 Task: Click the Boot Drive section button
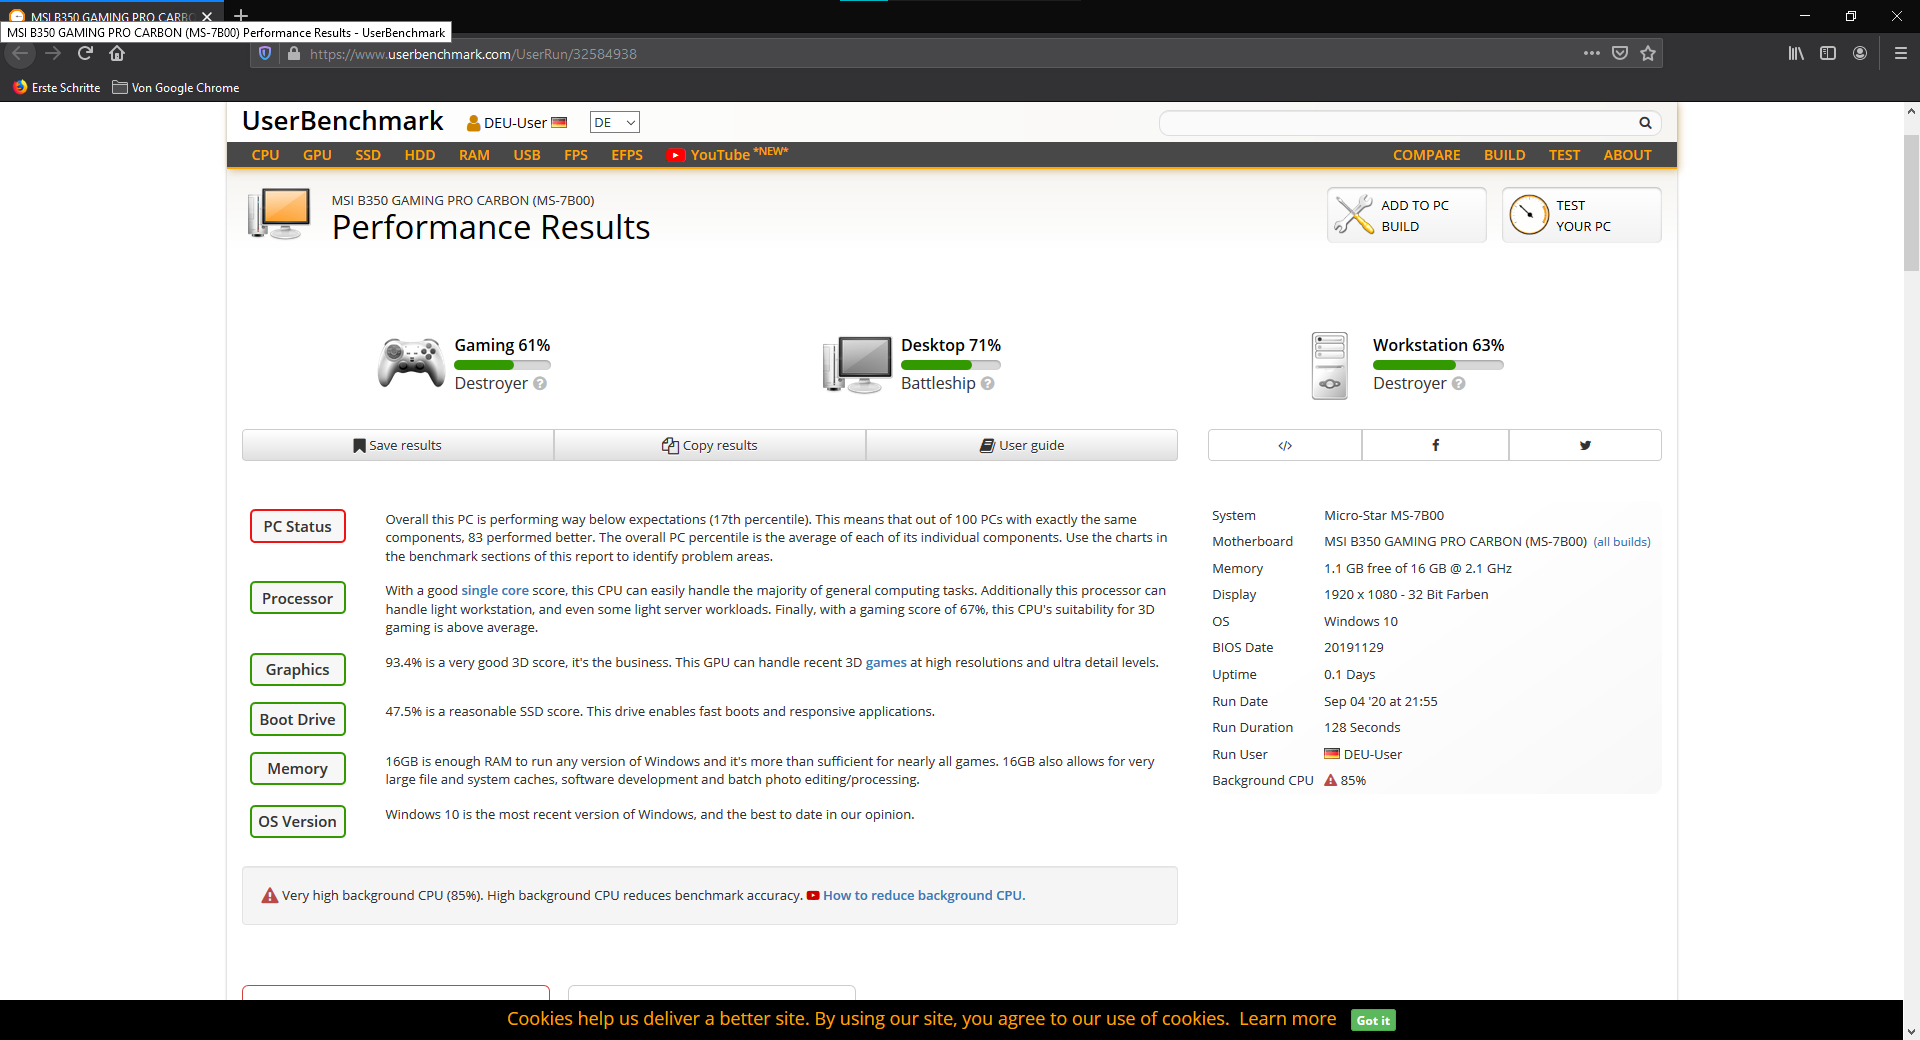[x=298, y=719]
